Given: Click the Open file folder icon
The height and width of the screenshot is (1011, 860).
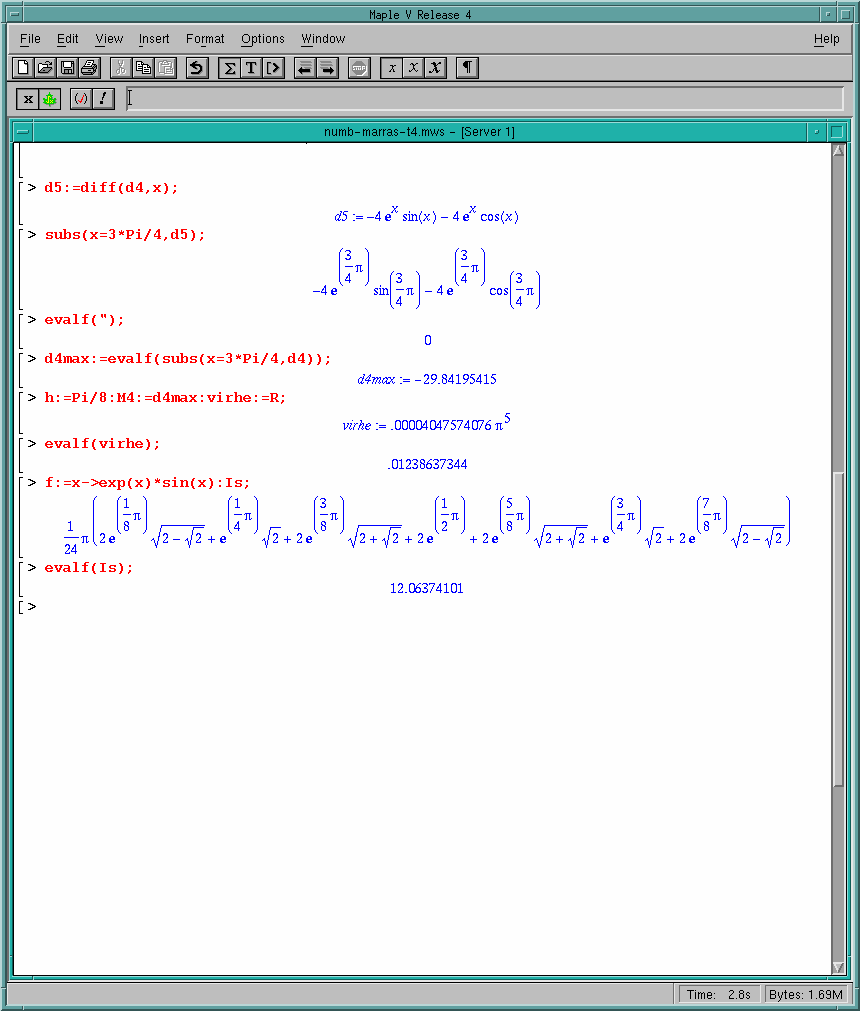Looking at the screenshot, I should coord(45,68).
